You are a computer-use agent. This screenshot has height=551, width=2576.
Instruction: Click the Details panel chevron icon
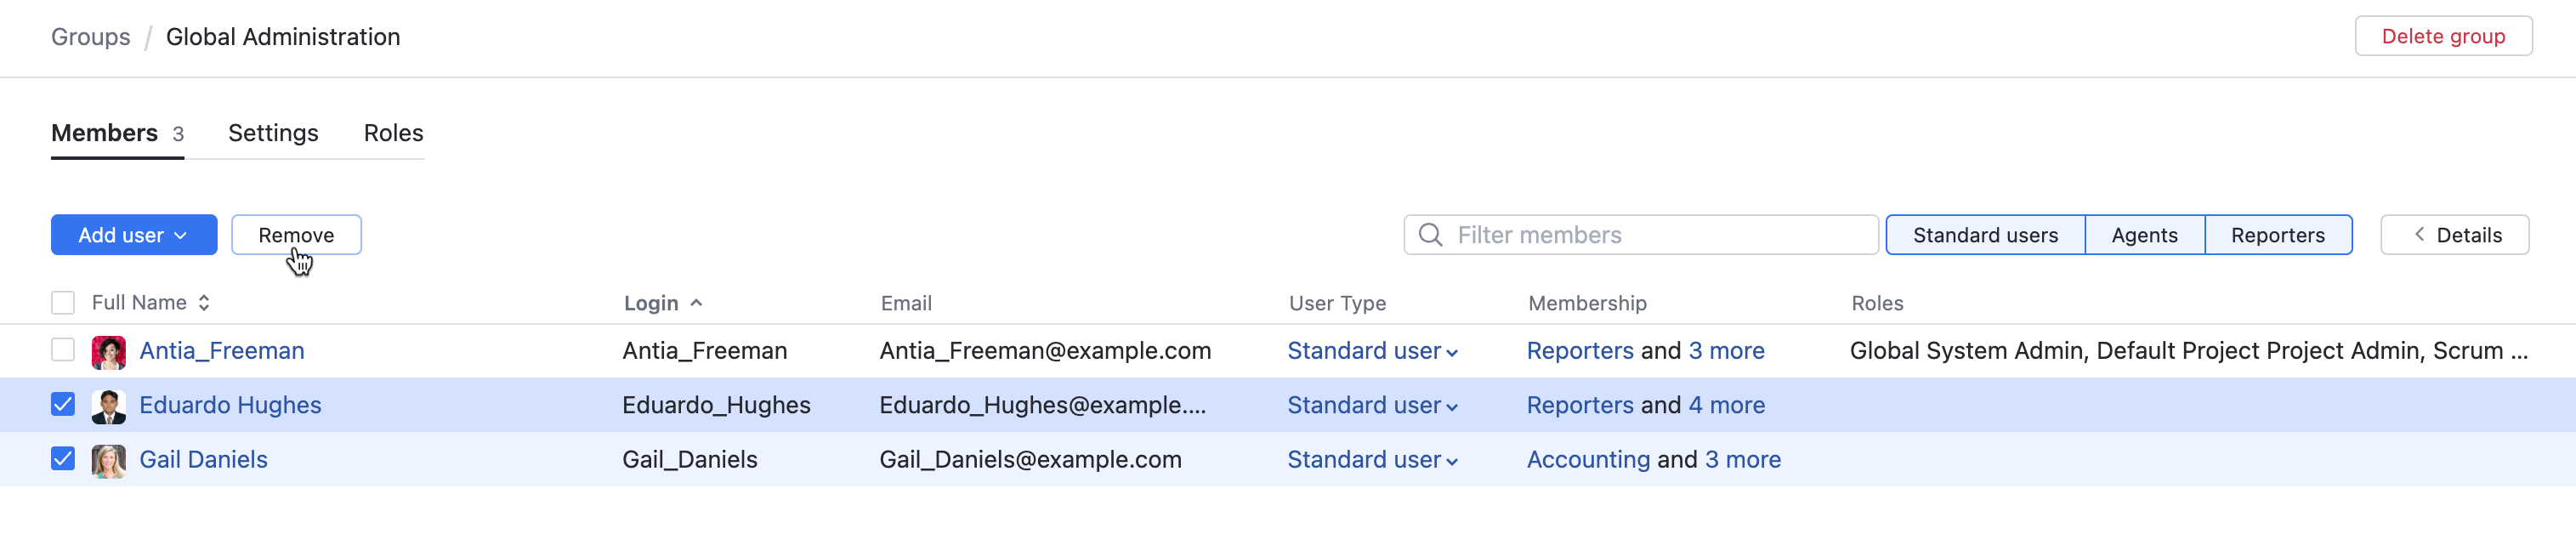pos(2419,235)
